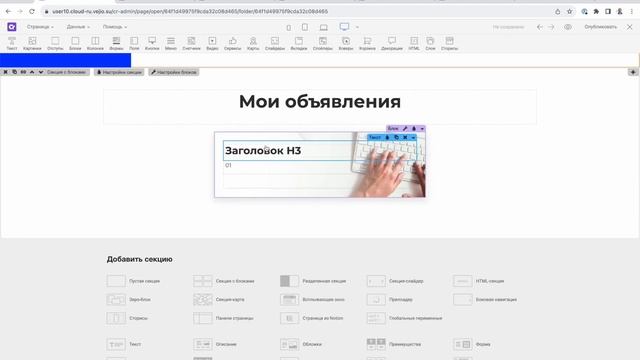Add a Вкладки tabs element
Viewport: 640px width, 360px height.
(299, 43)
